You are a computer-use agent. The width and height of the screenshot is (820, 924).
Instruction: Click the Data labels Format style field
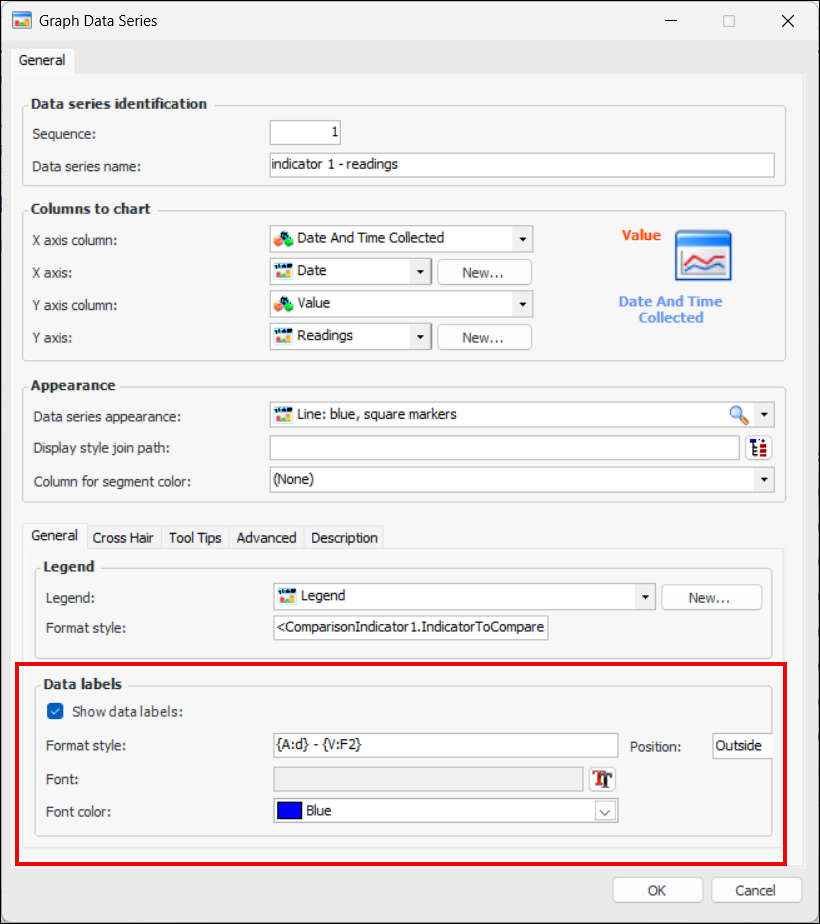point(446,745)
